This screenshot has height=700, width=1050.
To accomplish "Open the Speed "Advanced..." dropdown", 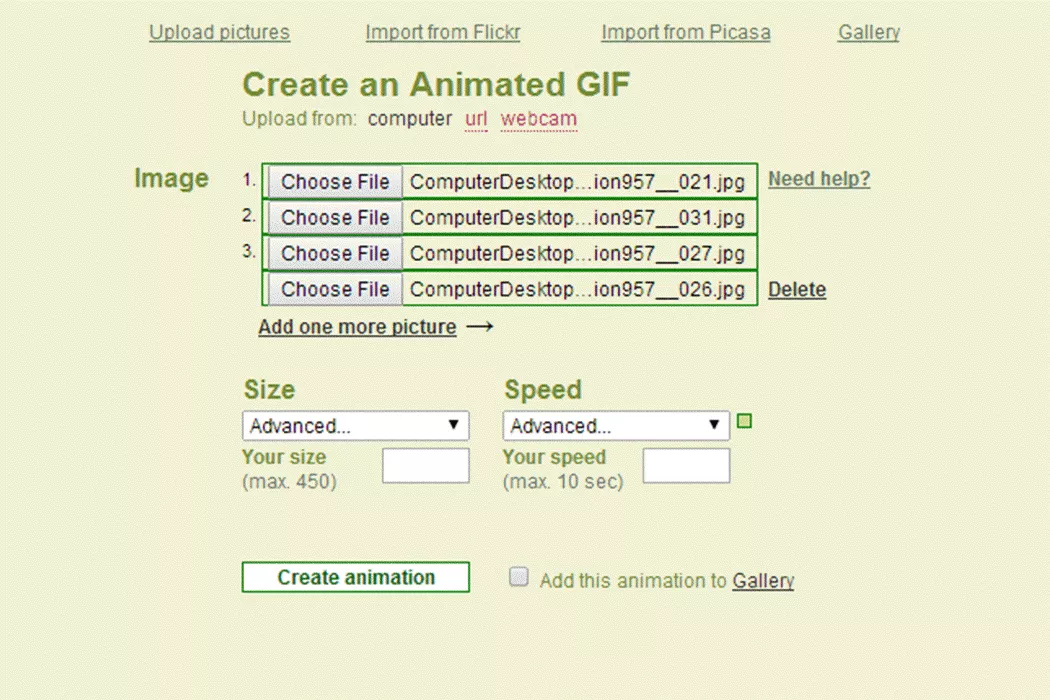I will 615,425.
